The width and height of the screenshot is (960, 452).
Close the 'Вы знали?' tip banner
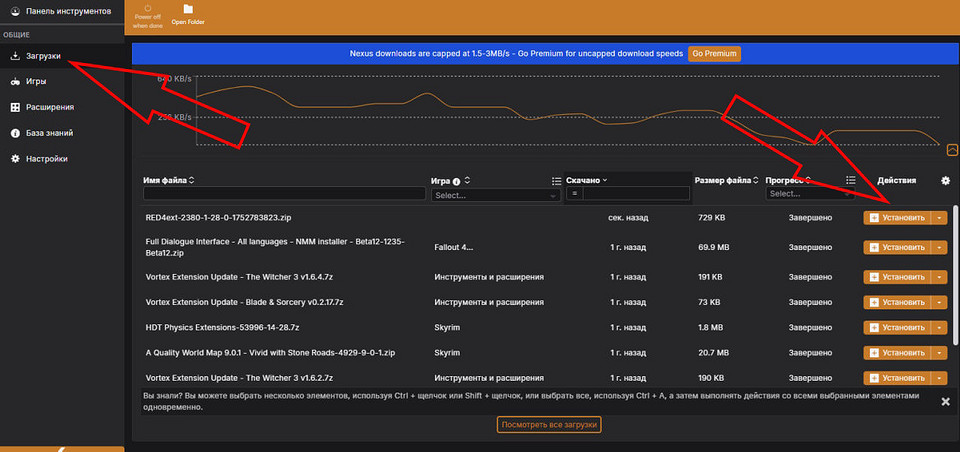pyautogui.click(x=945, y=401)
